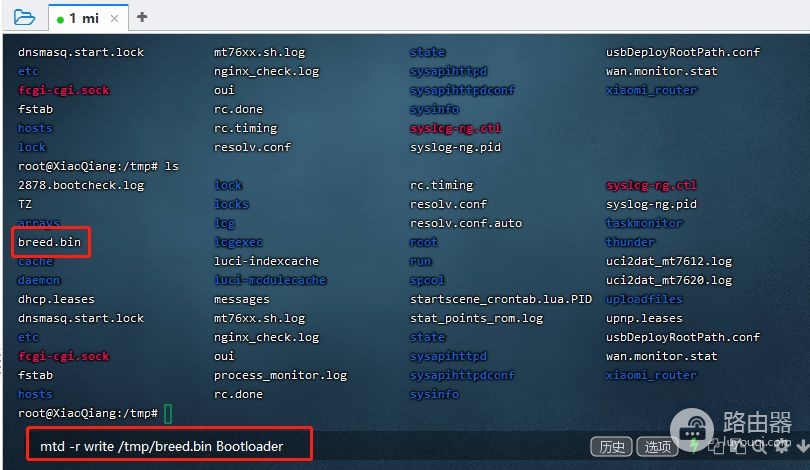Viewport: 810px width, 470px height.
Task: Switch to the "1 mi" session tab
Action: coord(88,18)
